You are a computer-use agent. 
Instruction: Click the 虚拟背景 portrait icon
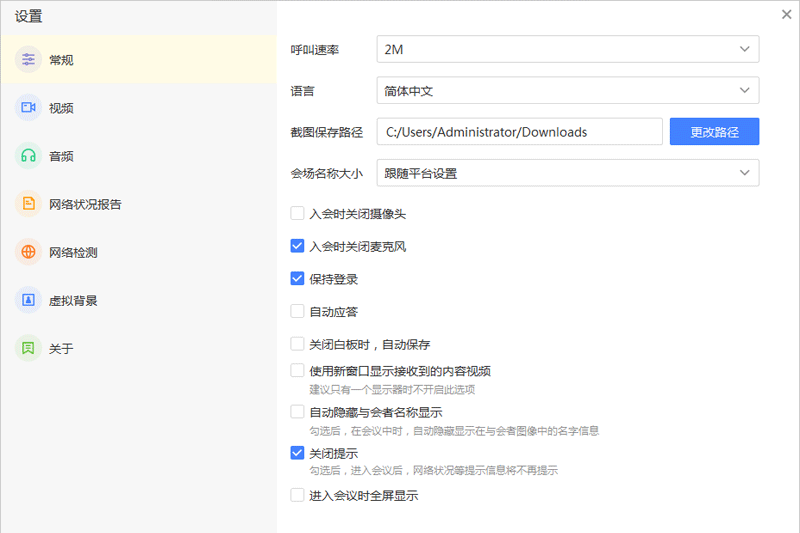28,300
